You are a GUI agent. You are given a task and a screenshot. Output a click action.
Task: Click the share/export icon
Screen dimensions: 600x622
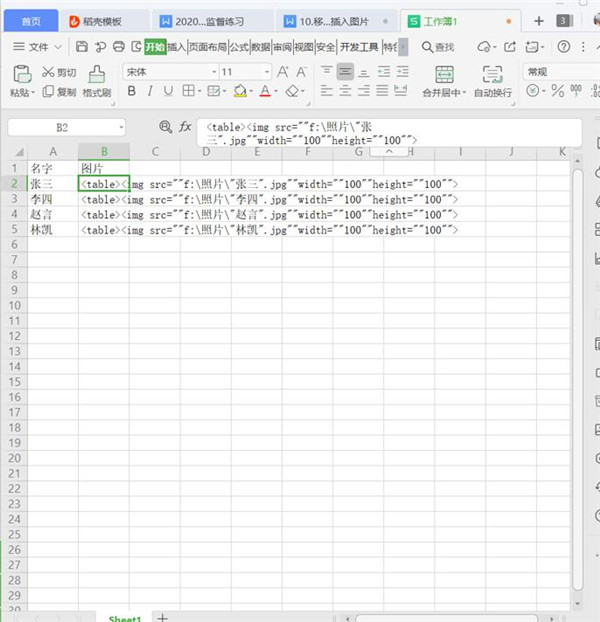pyautogui.click(x=510, y=47)
